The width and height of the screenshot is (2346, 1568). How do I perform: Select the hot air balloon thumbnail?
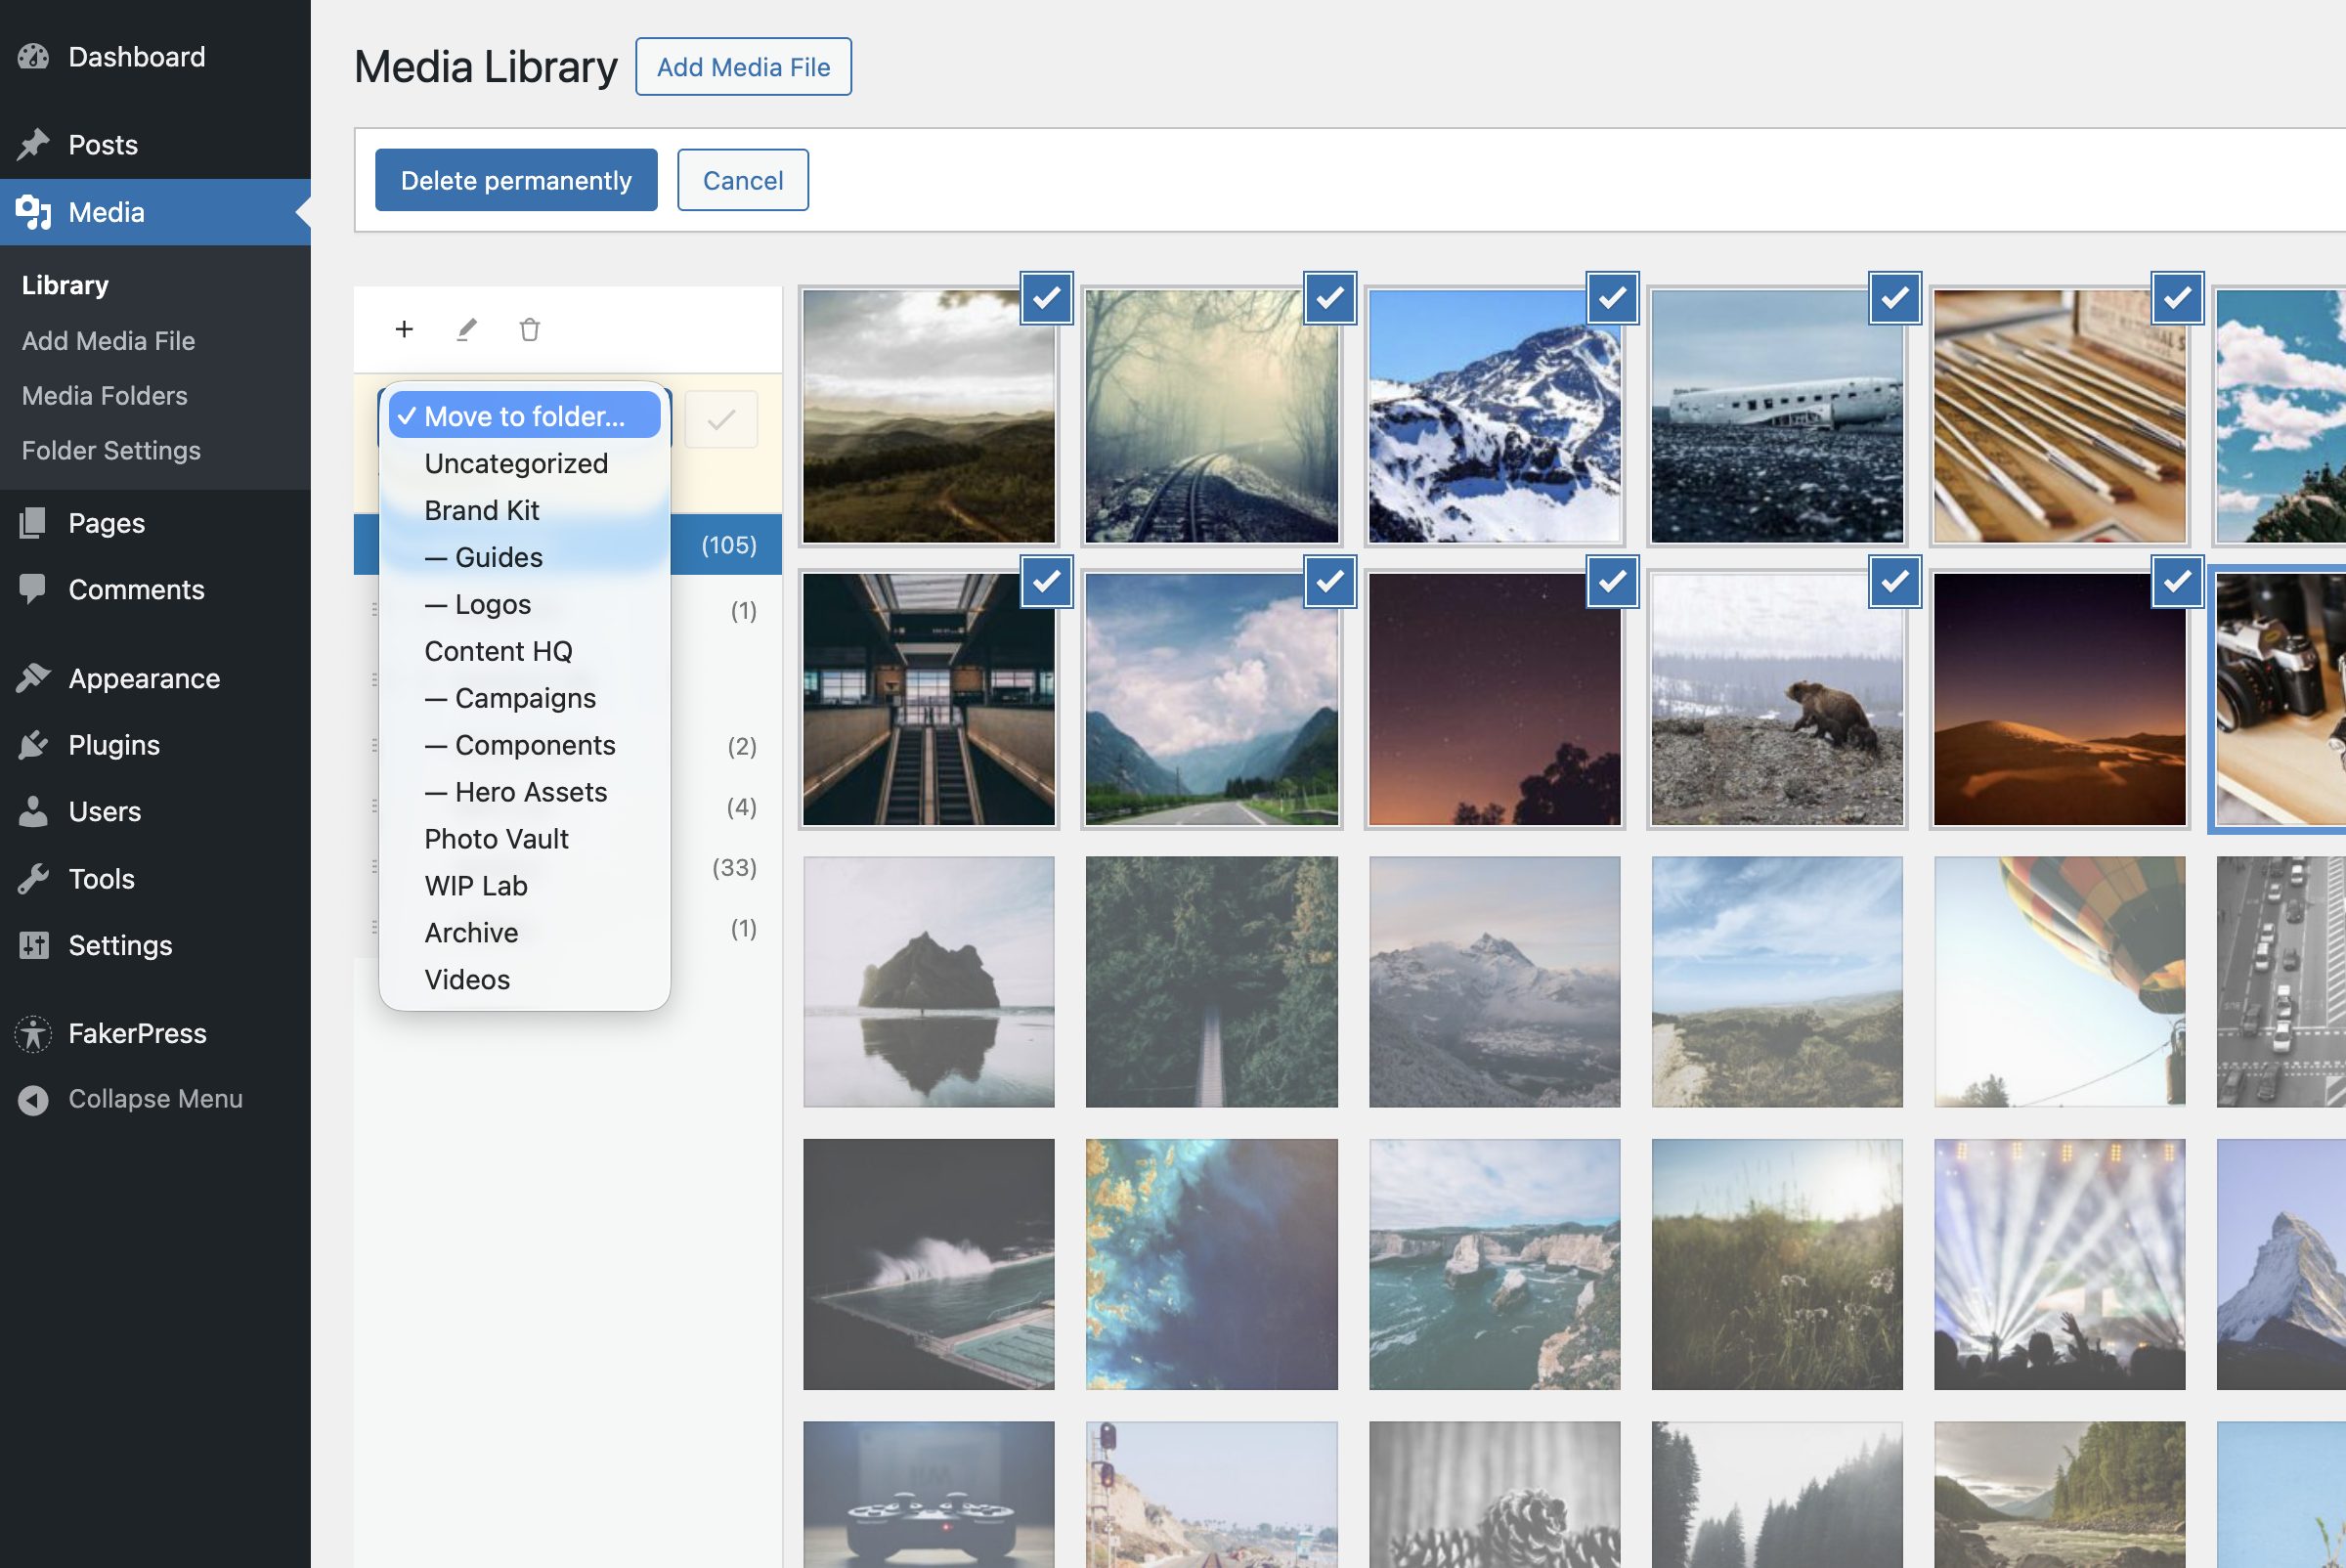[x=2059, y=981]
